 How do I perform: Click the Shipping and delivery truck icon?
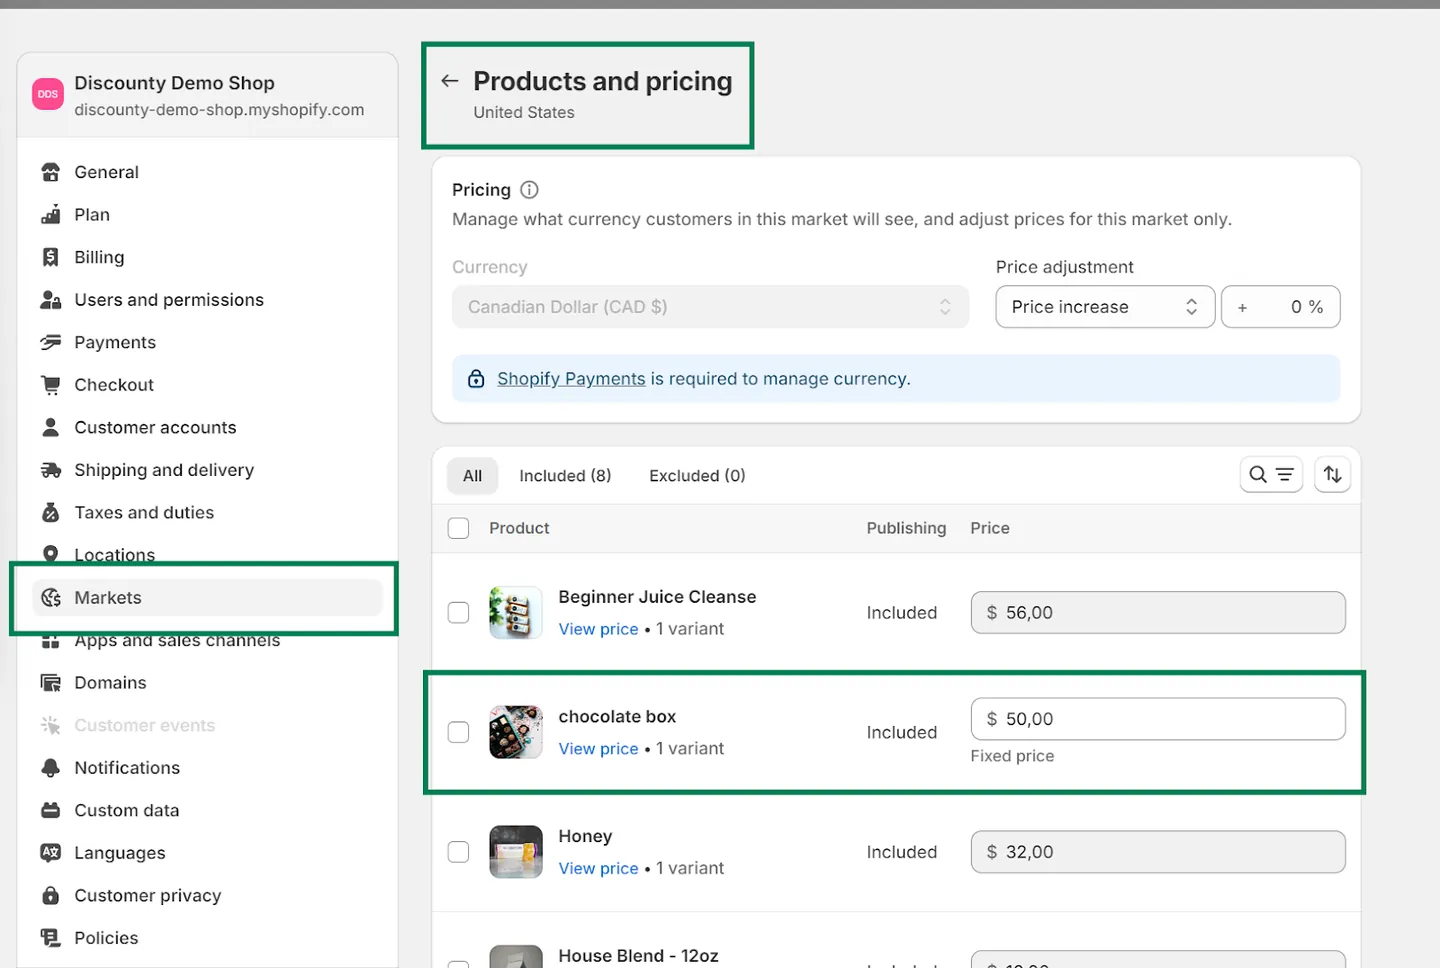tap(50, 470)
